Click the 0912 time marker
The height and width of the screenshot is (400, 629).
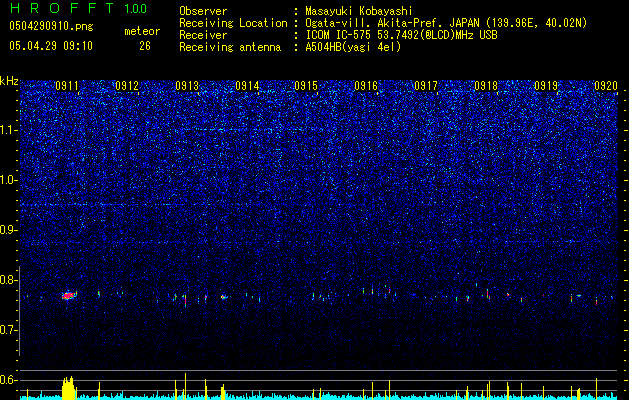(127, 86)
